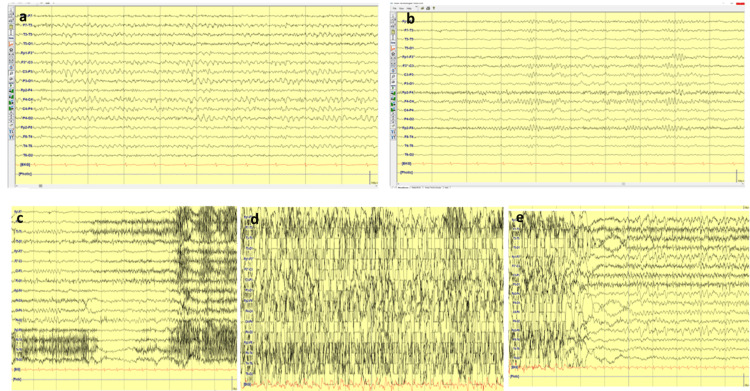Click the print icon in panel b toolbar
Viewport: 750px width, 391px height.
[428, 8]
